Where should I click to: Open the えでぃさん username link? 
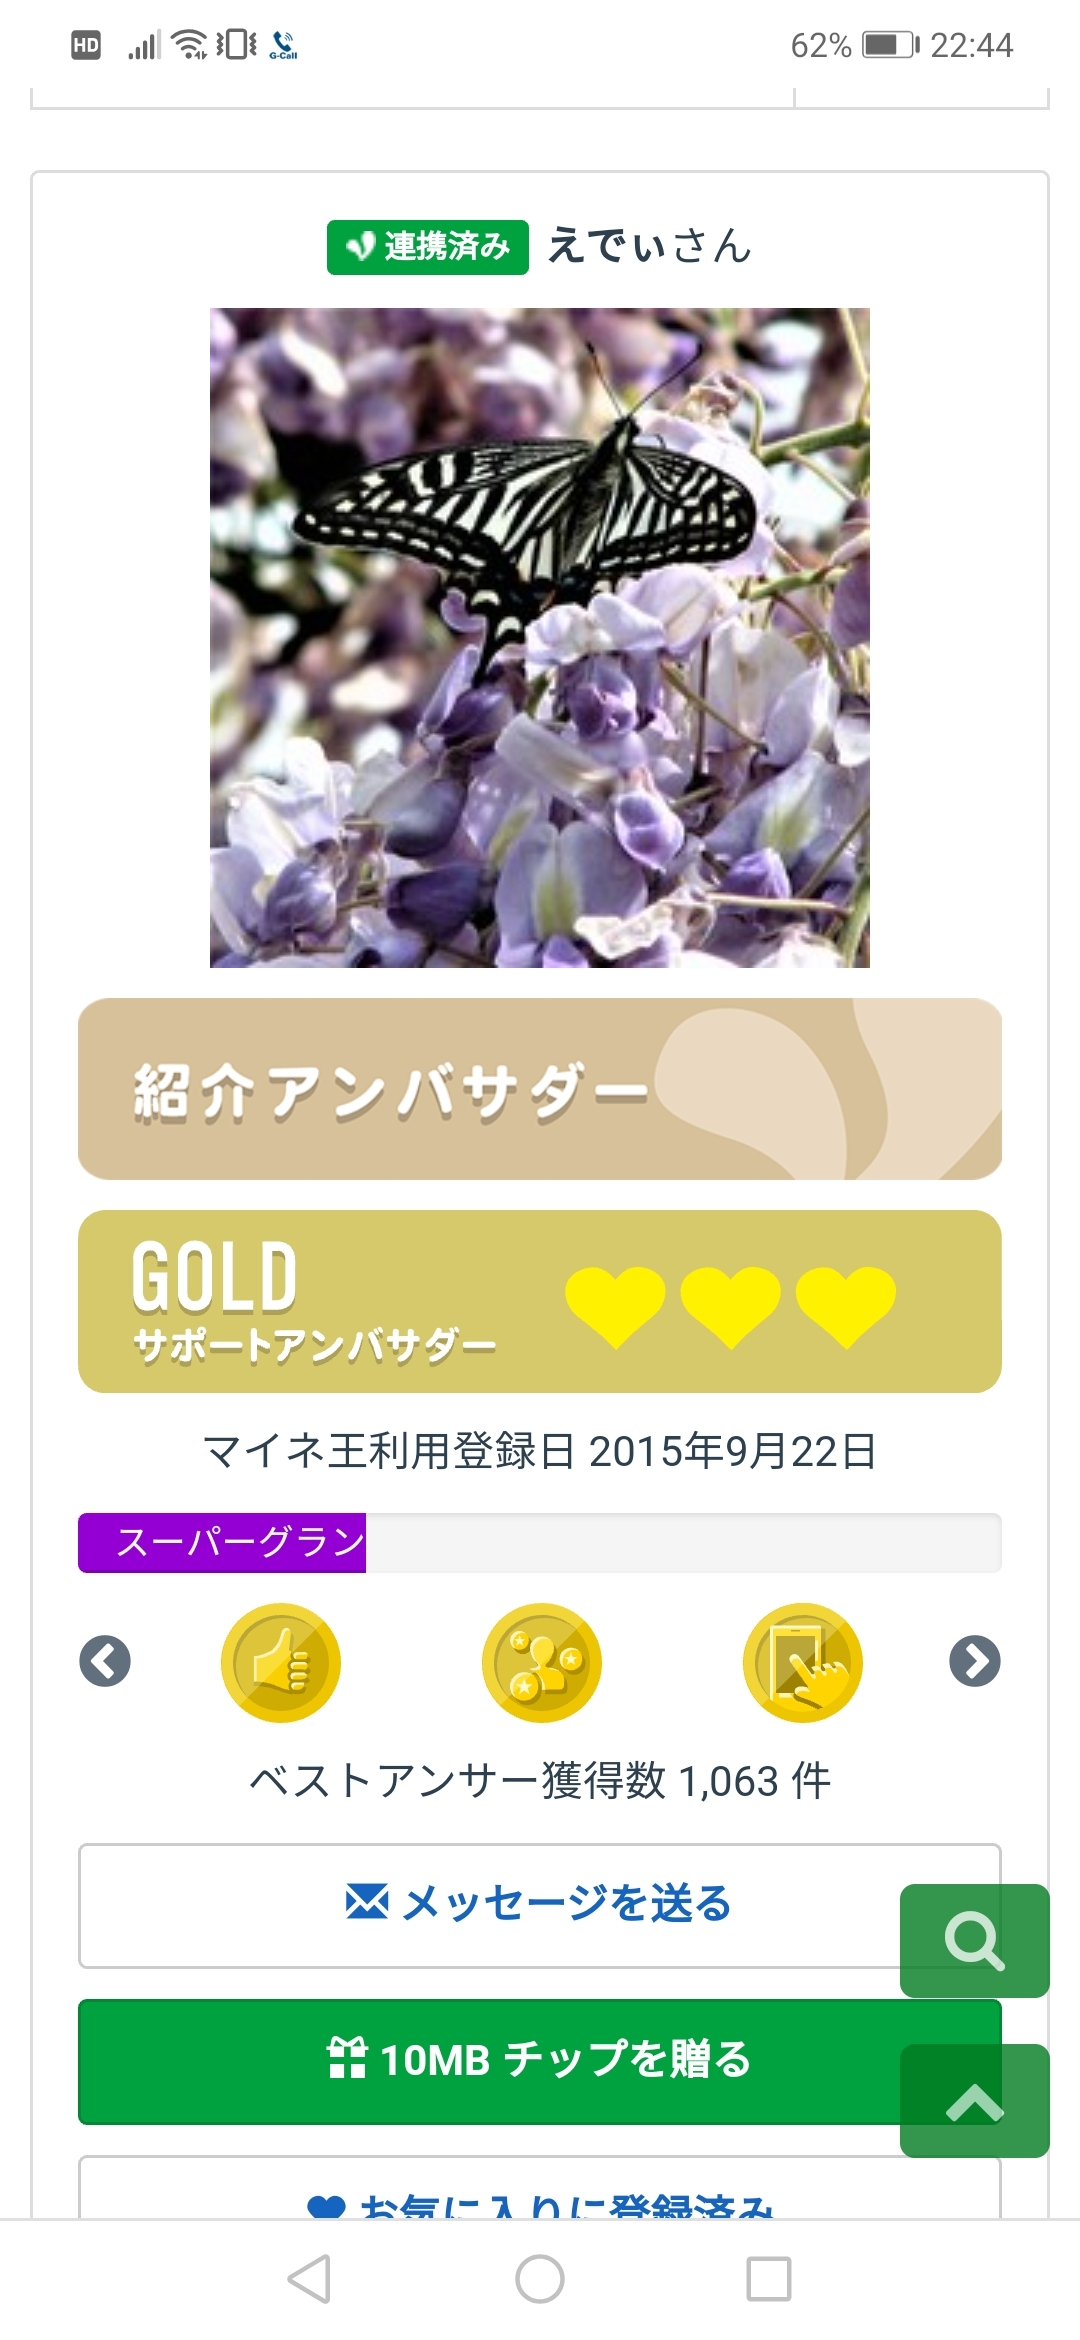pos(650,246)
